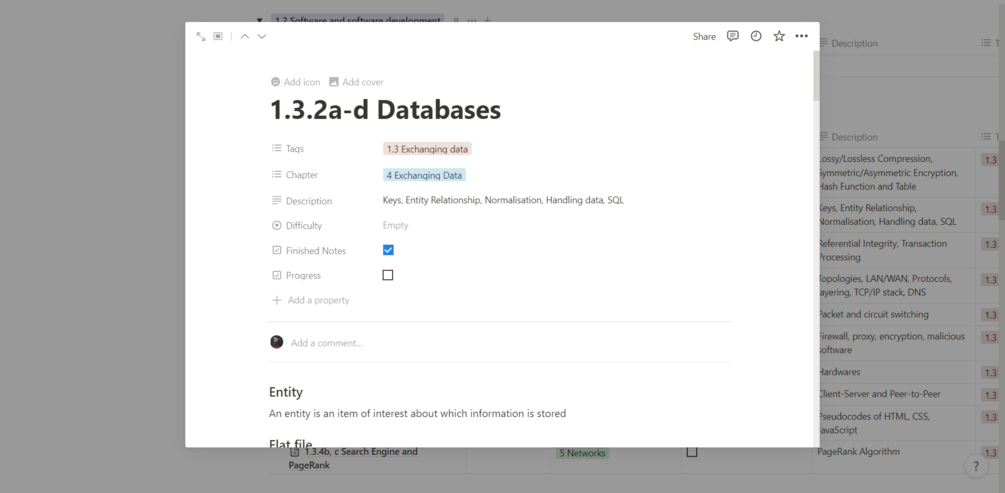Click the Share button
Image resolution: width=1005 pixels, height=493 pixels.
click(x=704, y=37)
